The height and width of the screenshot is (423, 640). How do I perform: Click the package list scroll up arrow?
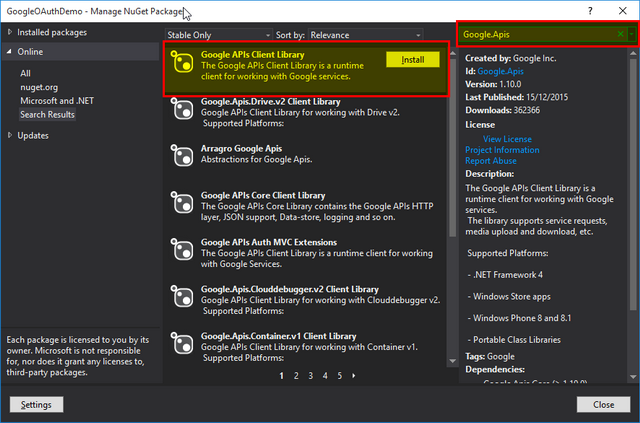click(452, 53)
